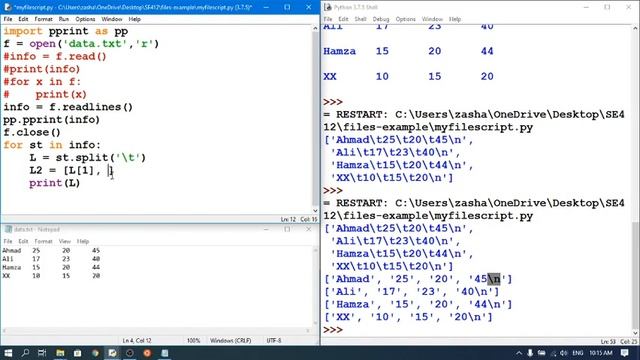Screen dimensions: 640x360
Task: Click the editor vertical scrollbar up arrow
Action: [315, 28]
